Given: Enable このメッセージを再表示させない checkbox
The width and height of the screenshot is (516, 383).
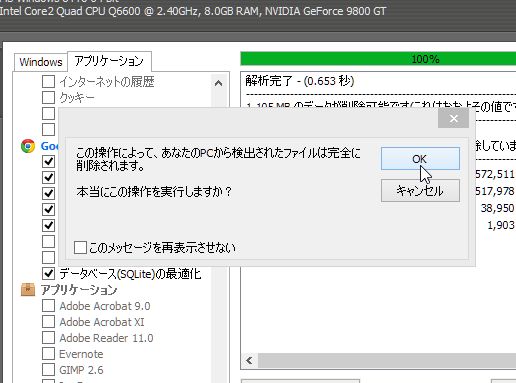Looking at the screenshot, I should coord(80,248).
